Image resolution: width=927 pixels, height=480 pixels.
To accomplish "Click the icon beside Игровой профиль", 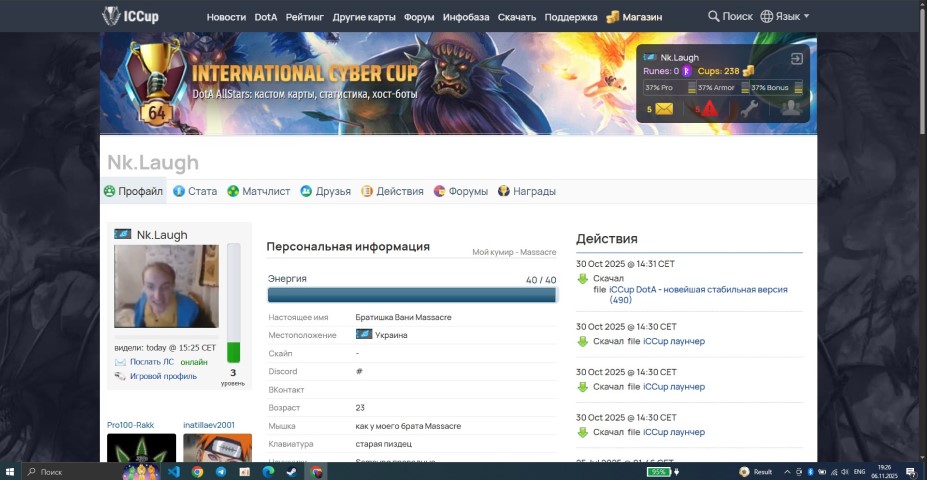I will click(120, 376).
